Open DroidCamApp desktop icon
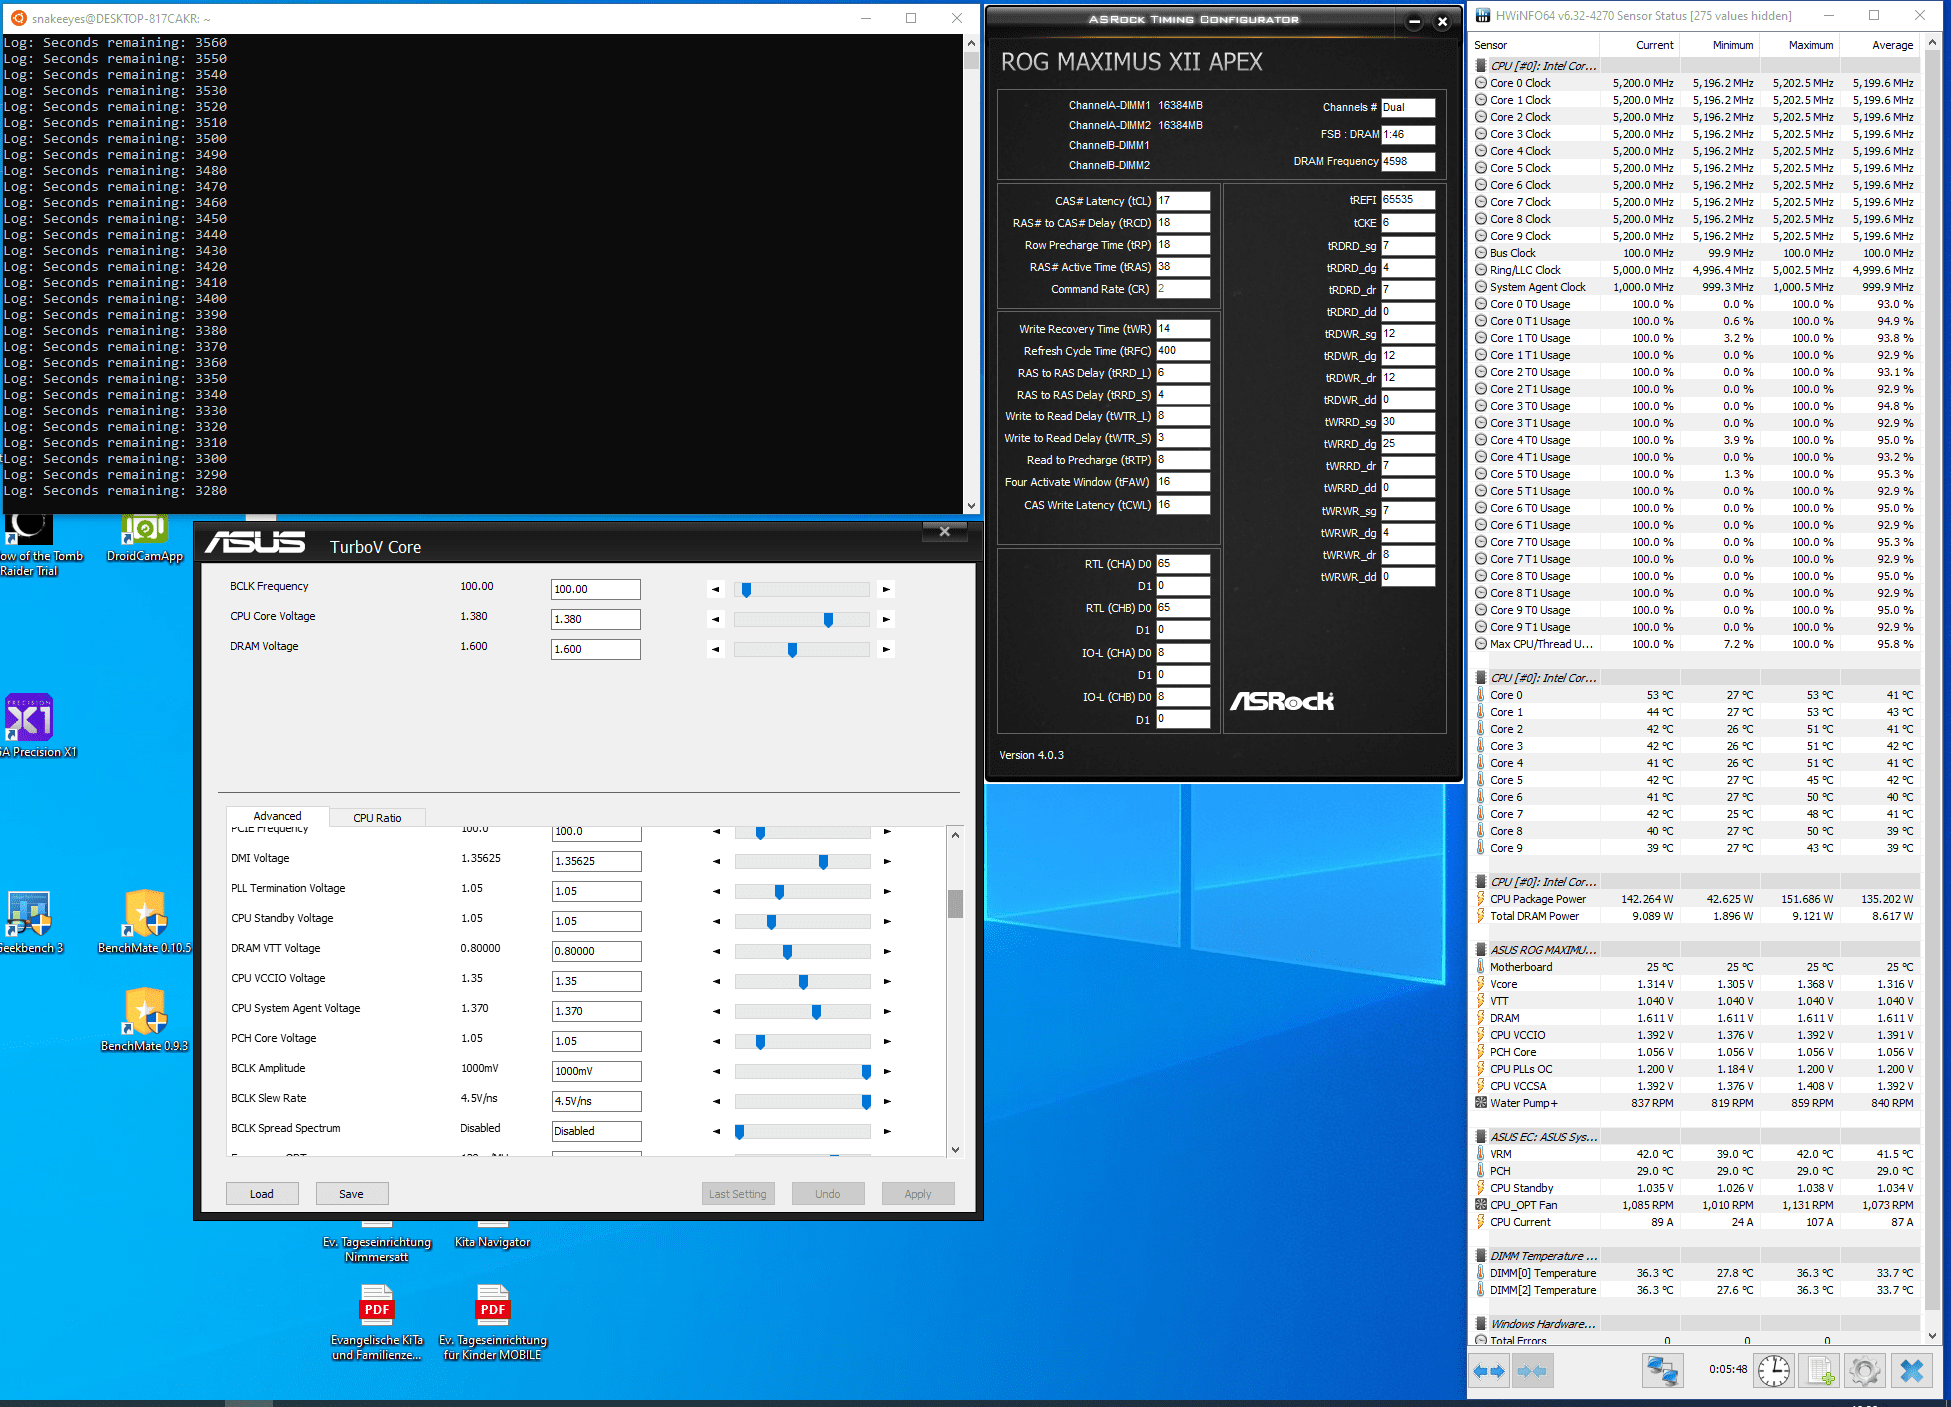This screenshot has width=1951, height=1407. (x=145, y=539)
